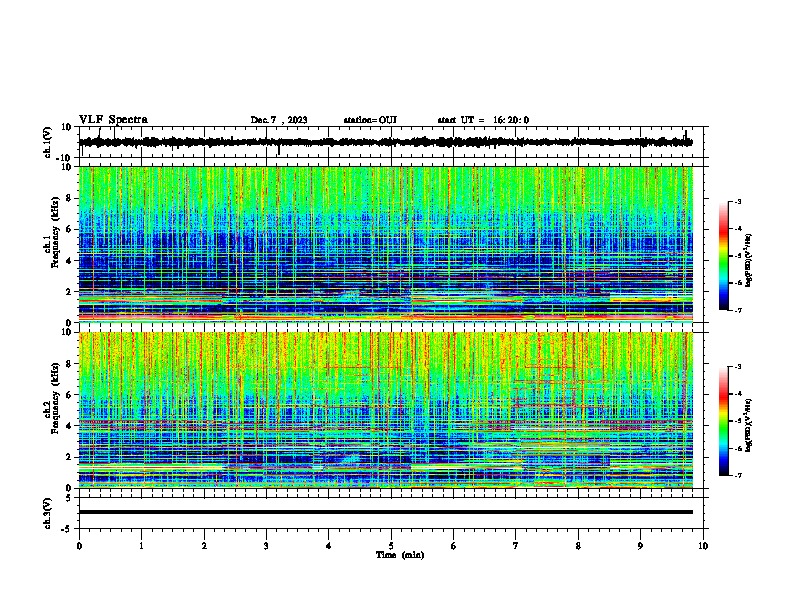Image resolution: width=792 pixels, height=612 pixels.
Task: Click the "8" kHz tick on ch.1 frequency axis
Action: (x=69, y=198)
